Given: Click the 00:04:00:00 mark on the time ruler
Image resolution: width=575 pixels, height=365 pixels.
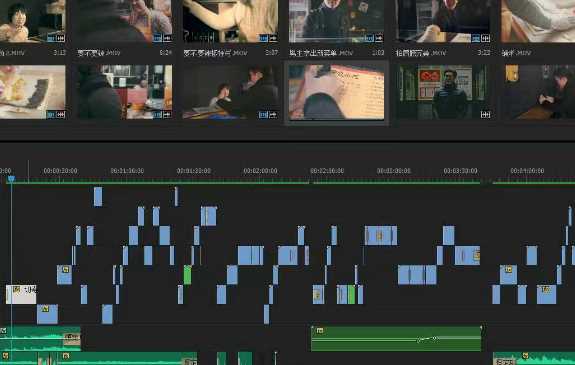Looking at the screenshot, I should (527, 171).
